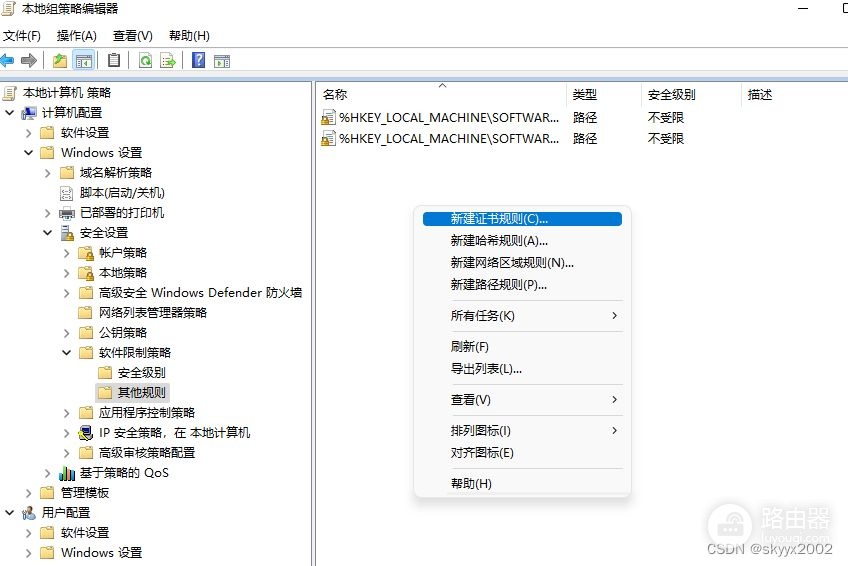Click the 已部署的打印机 printer icon
Screen dimensions: 848x566
(x=67, y=213)
